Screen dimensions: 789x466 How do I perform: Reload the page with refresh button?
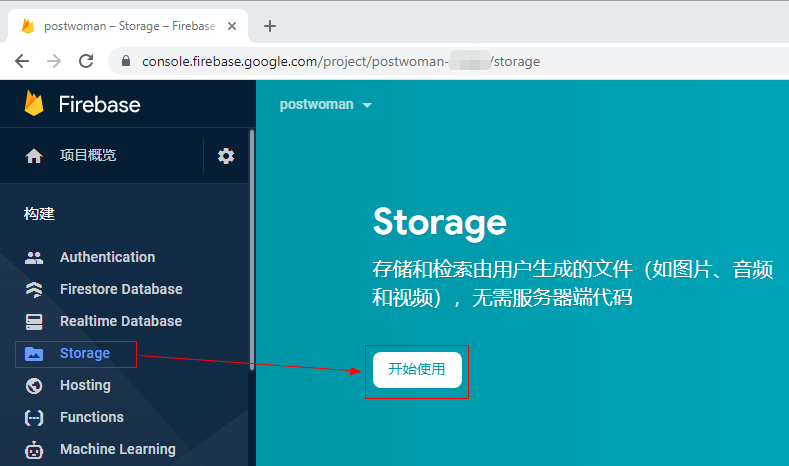click(x=86, y=61)
